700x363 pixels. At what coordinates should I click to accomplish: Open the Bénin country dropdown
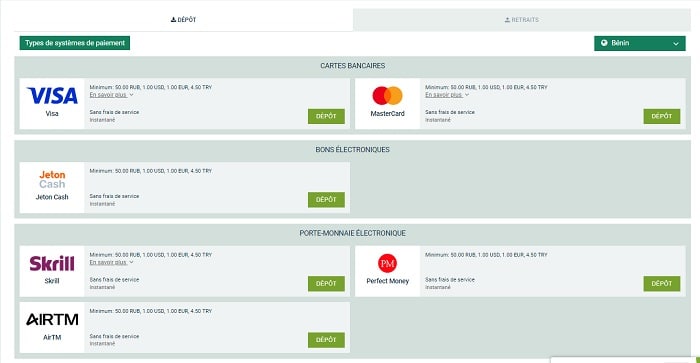(640, 43)
